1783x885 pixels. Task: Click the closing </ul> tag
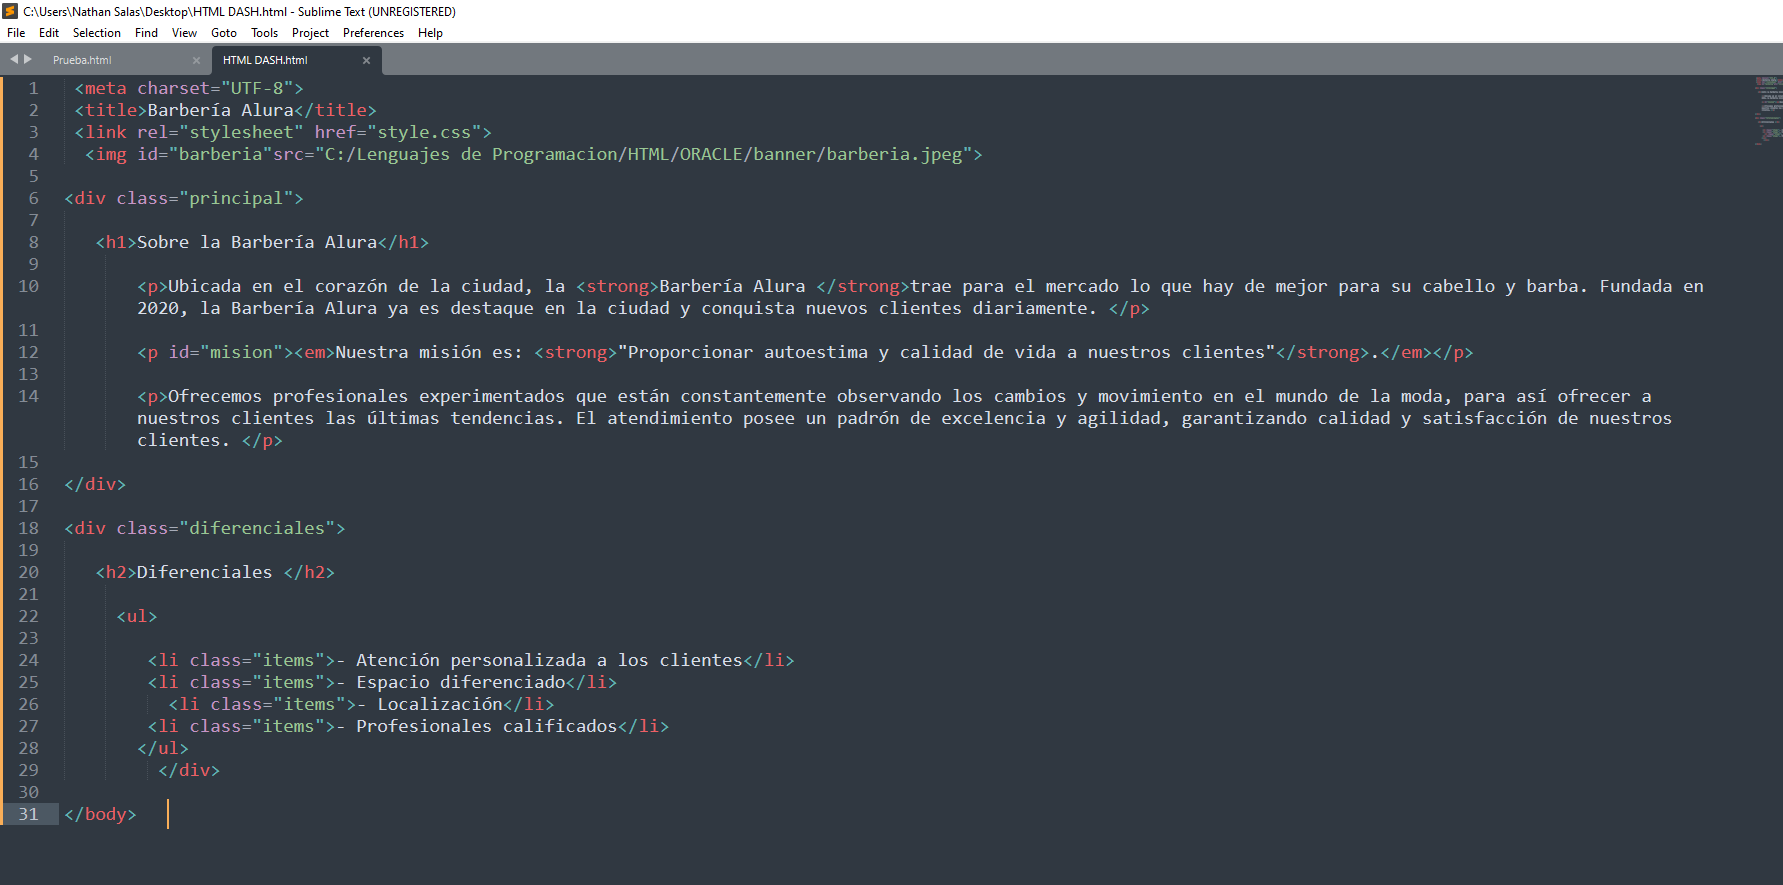(x=163, y=748)
